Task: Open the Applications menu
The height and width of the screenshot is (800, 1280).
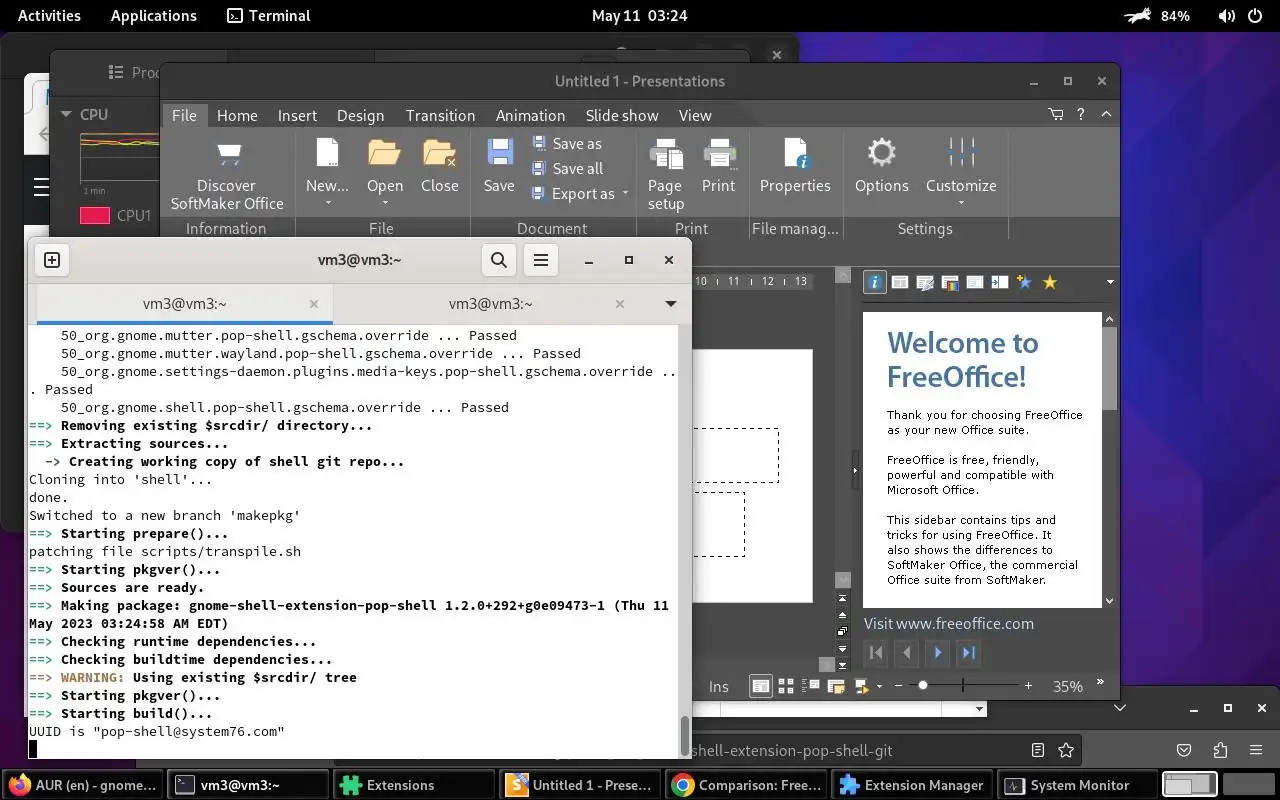Action: 154,15
